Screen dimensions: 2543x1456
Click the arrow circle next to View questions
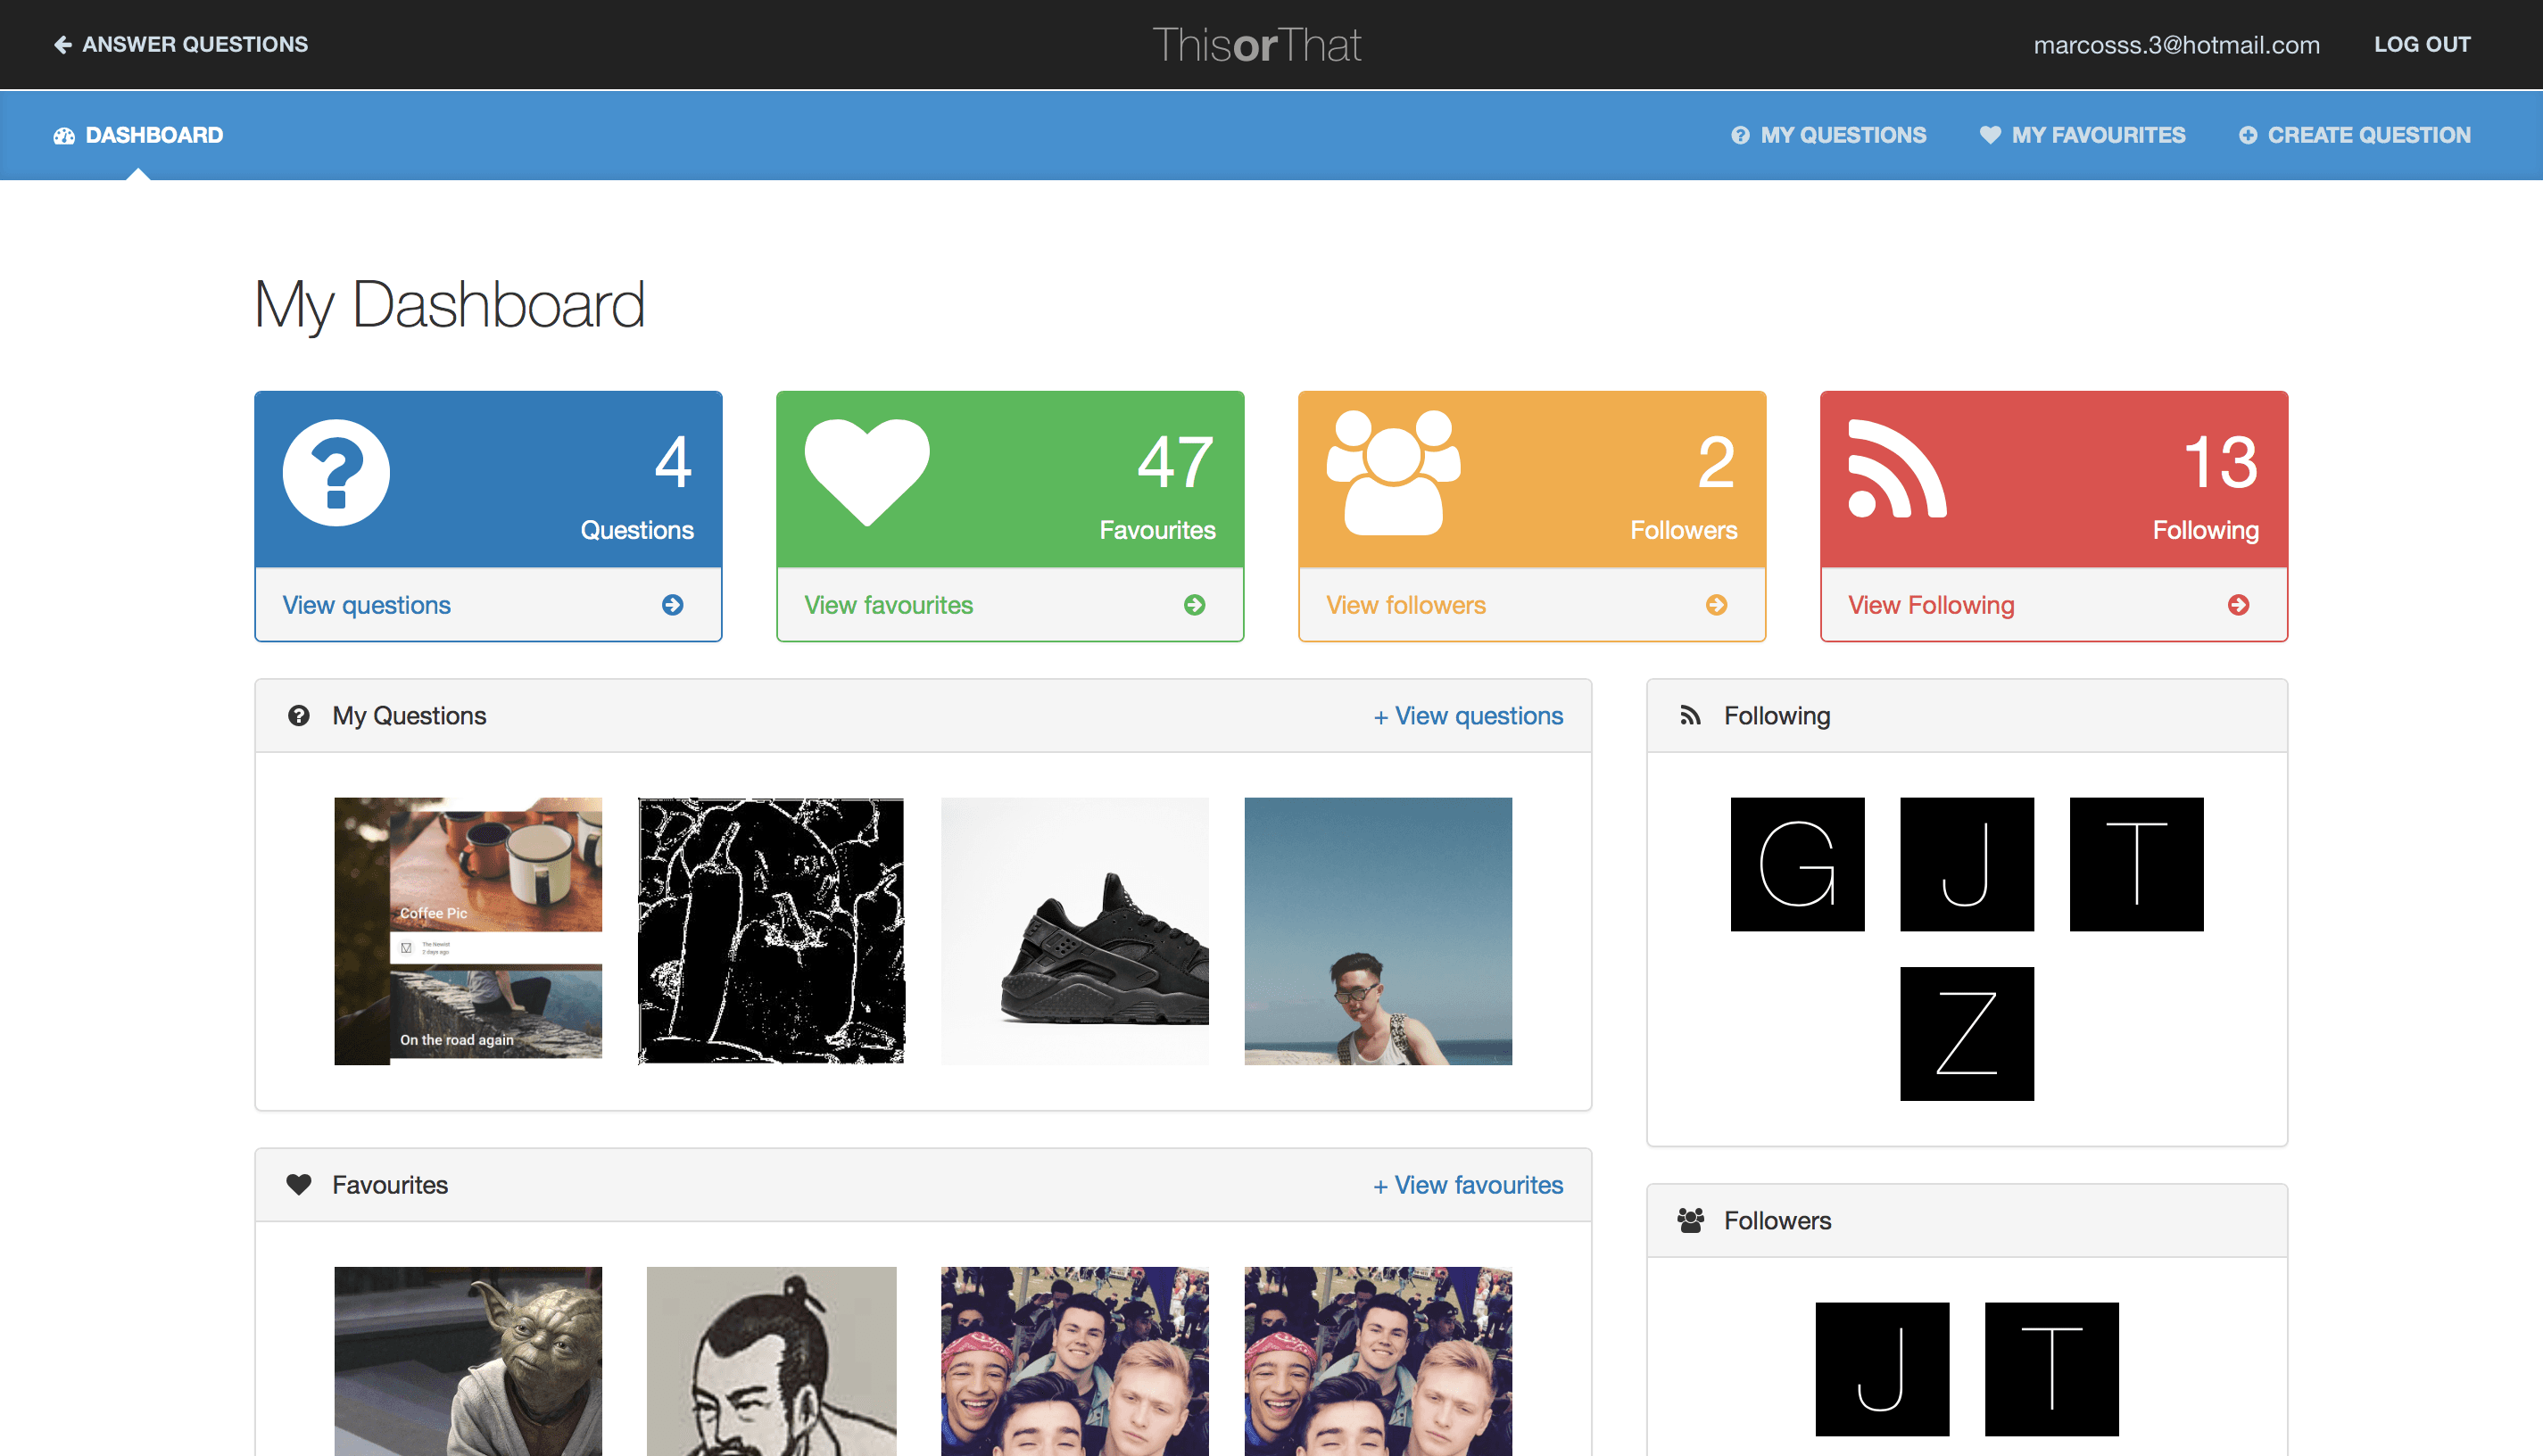click(673, 605)
